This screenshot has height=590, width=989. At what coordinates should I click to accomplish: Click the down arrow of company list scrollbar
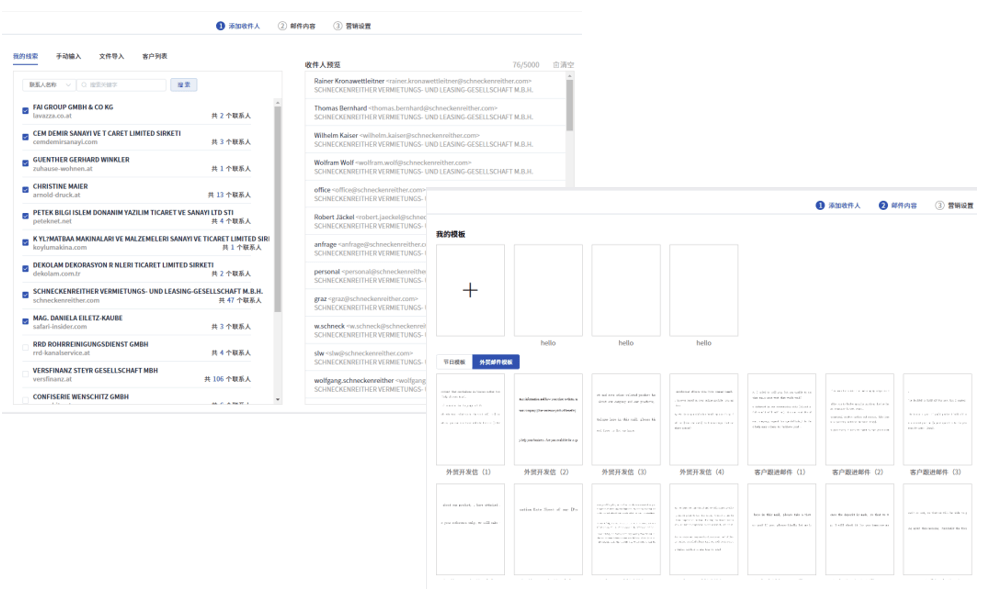(278, 399)
